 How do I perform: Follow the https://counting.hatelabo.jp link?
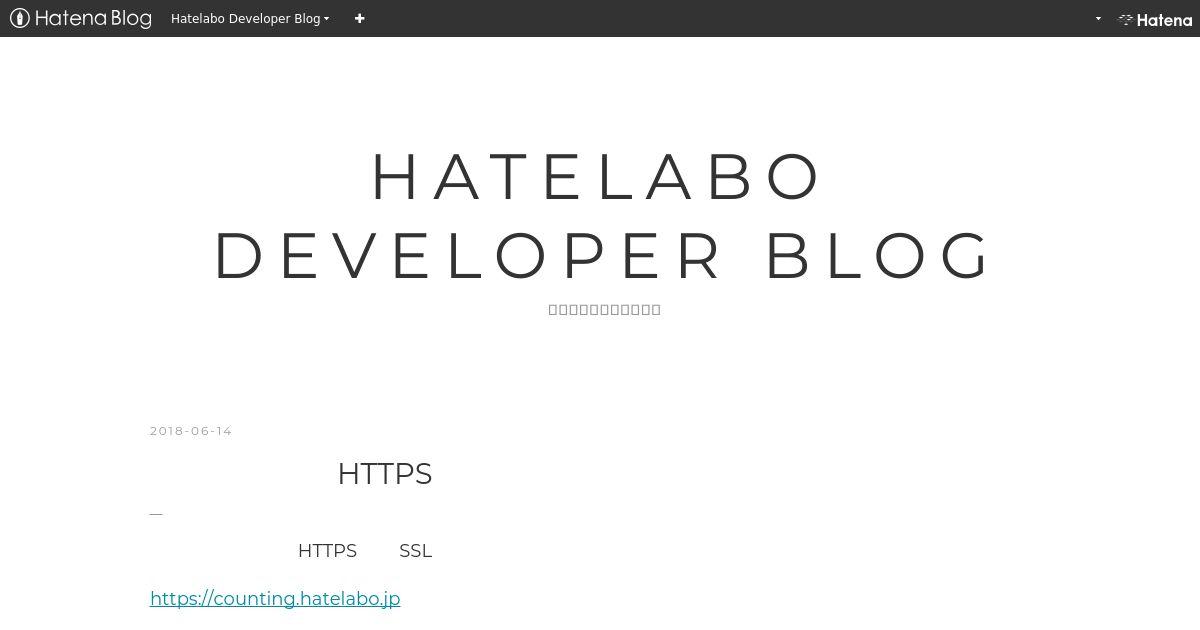click(x=275, y=598)
